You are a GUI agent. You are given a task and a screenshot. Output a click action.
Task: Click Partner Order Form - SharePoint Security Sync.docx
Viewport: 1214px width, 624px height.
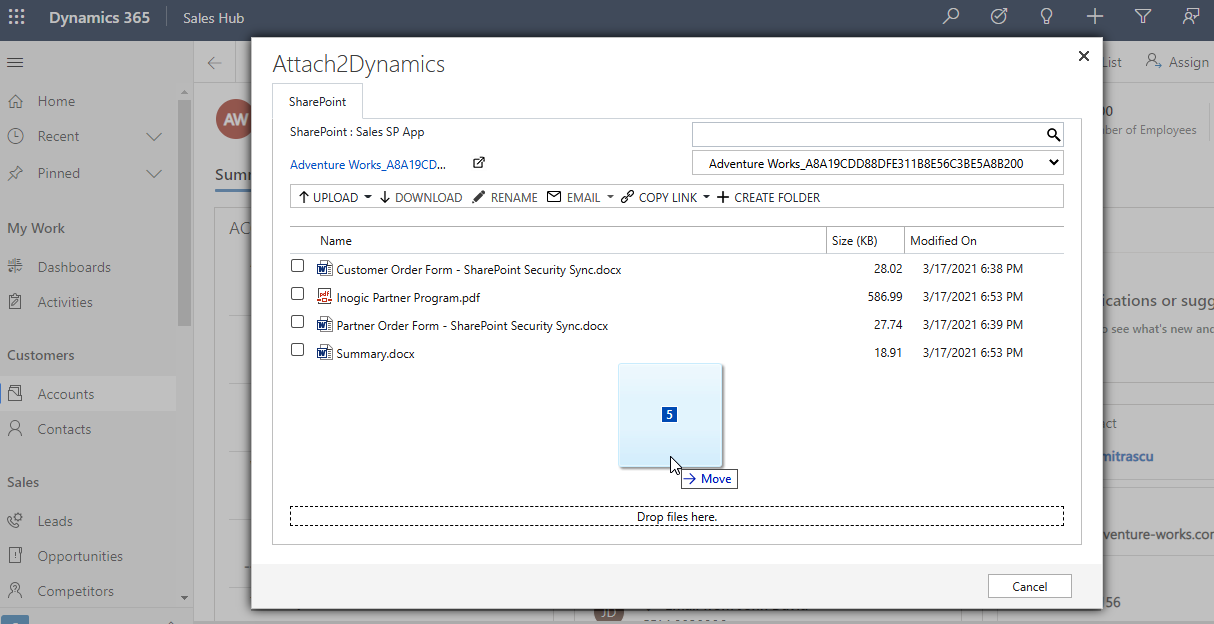(472, 326)
